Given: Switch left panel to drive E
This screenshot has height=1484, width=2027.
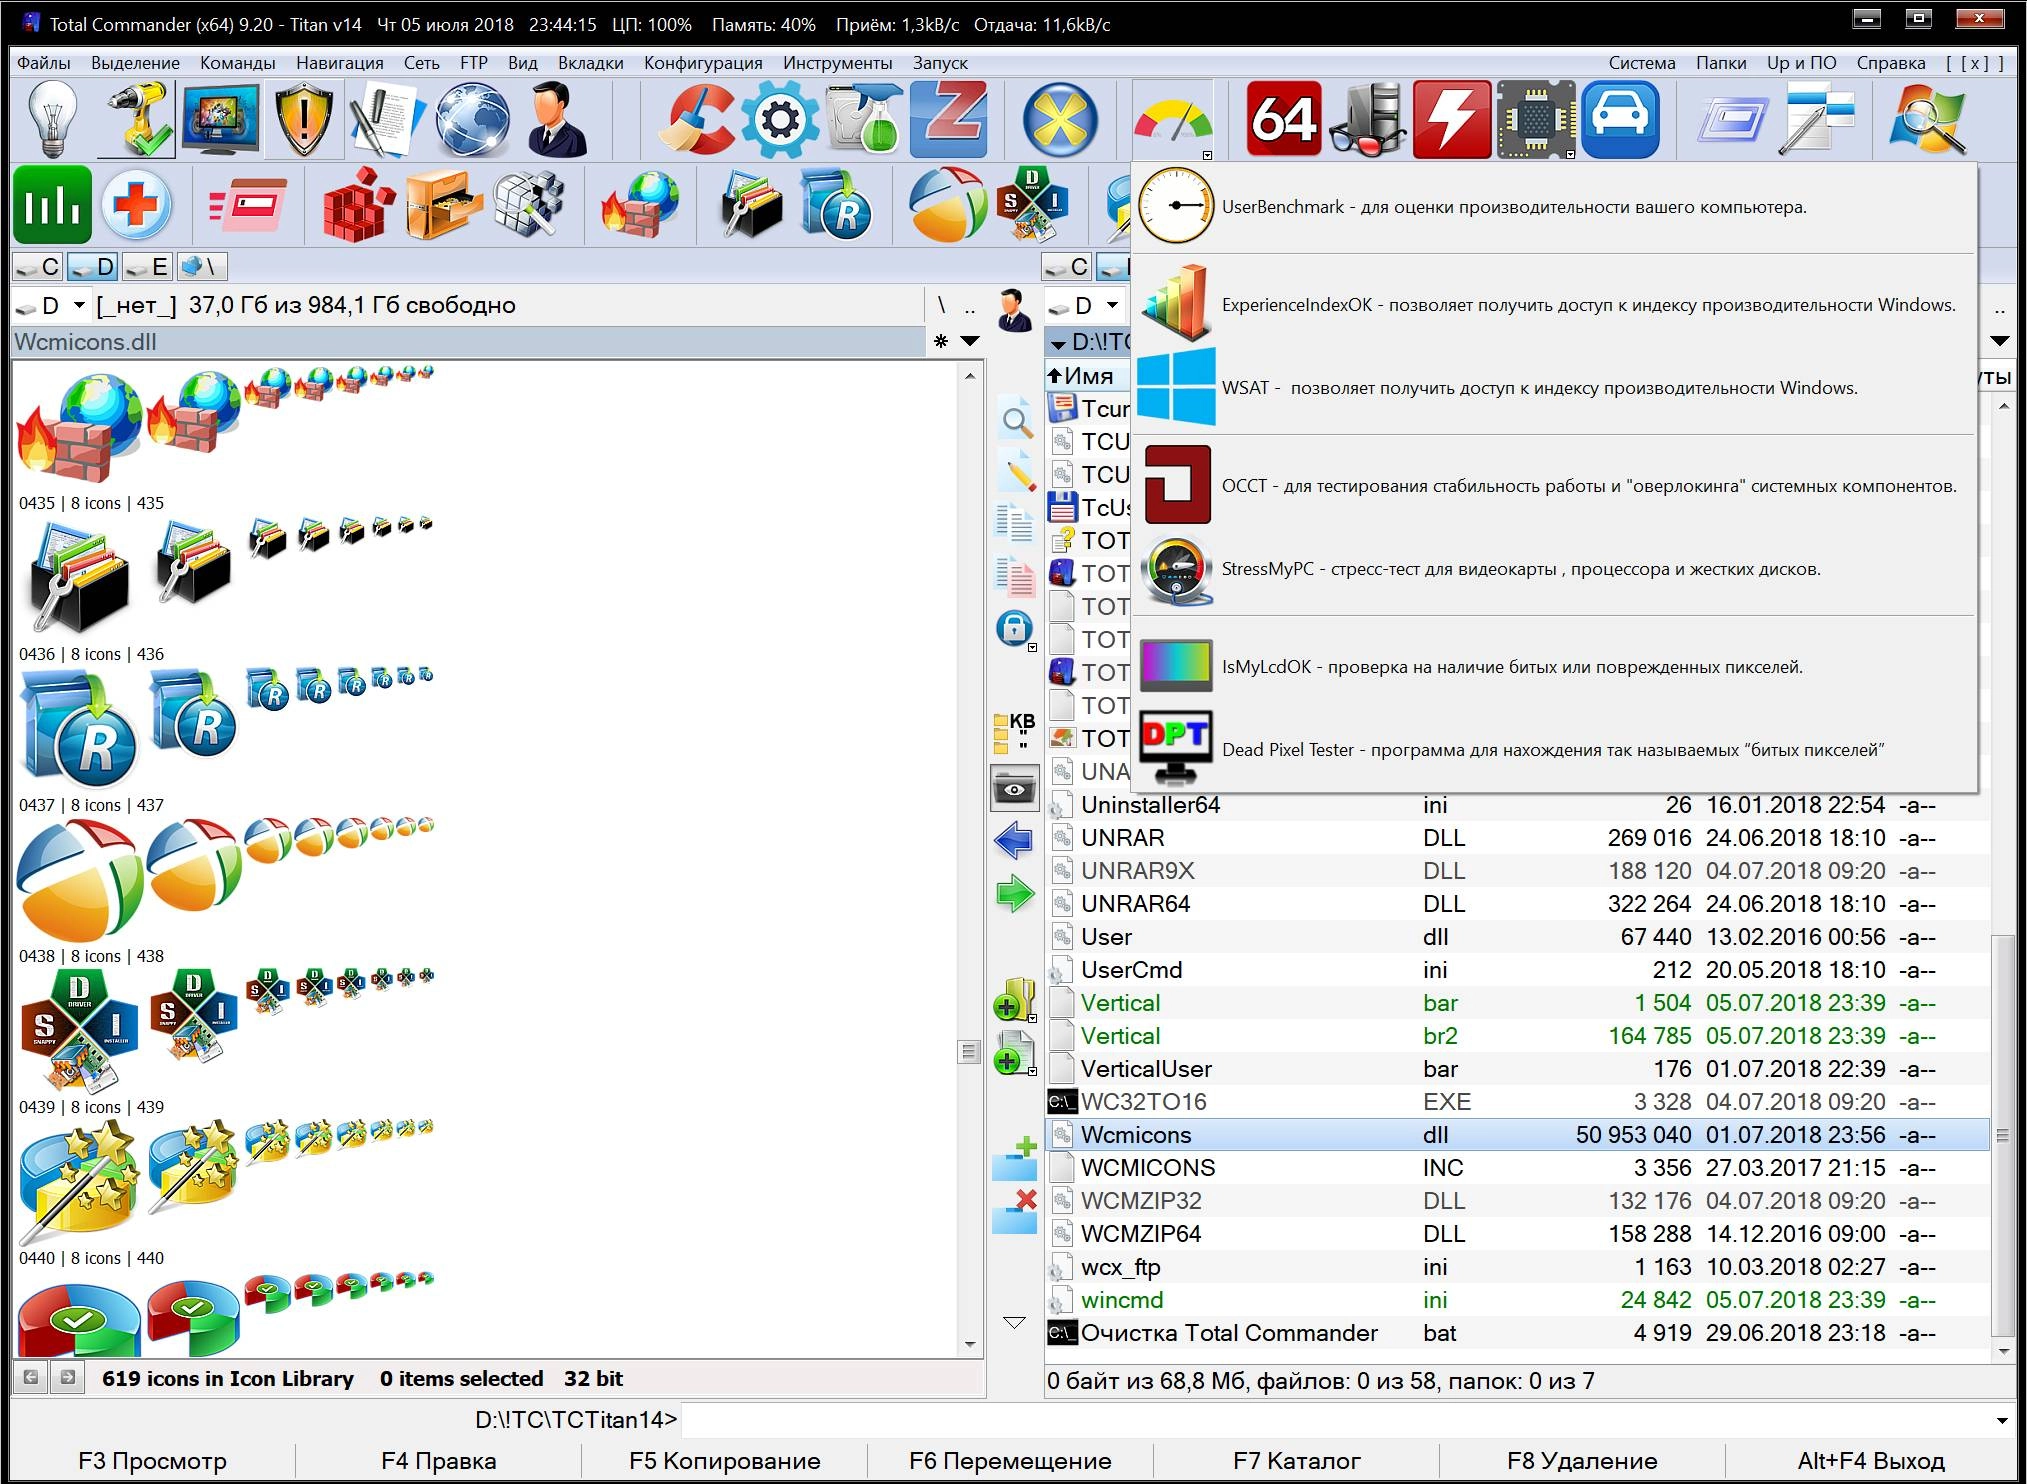Looking at the screenshot, I should point(148,267).
